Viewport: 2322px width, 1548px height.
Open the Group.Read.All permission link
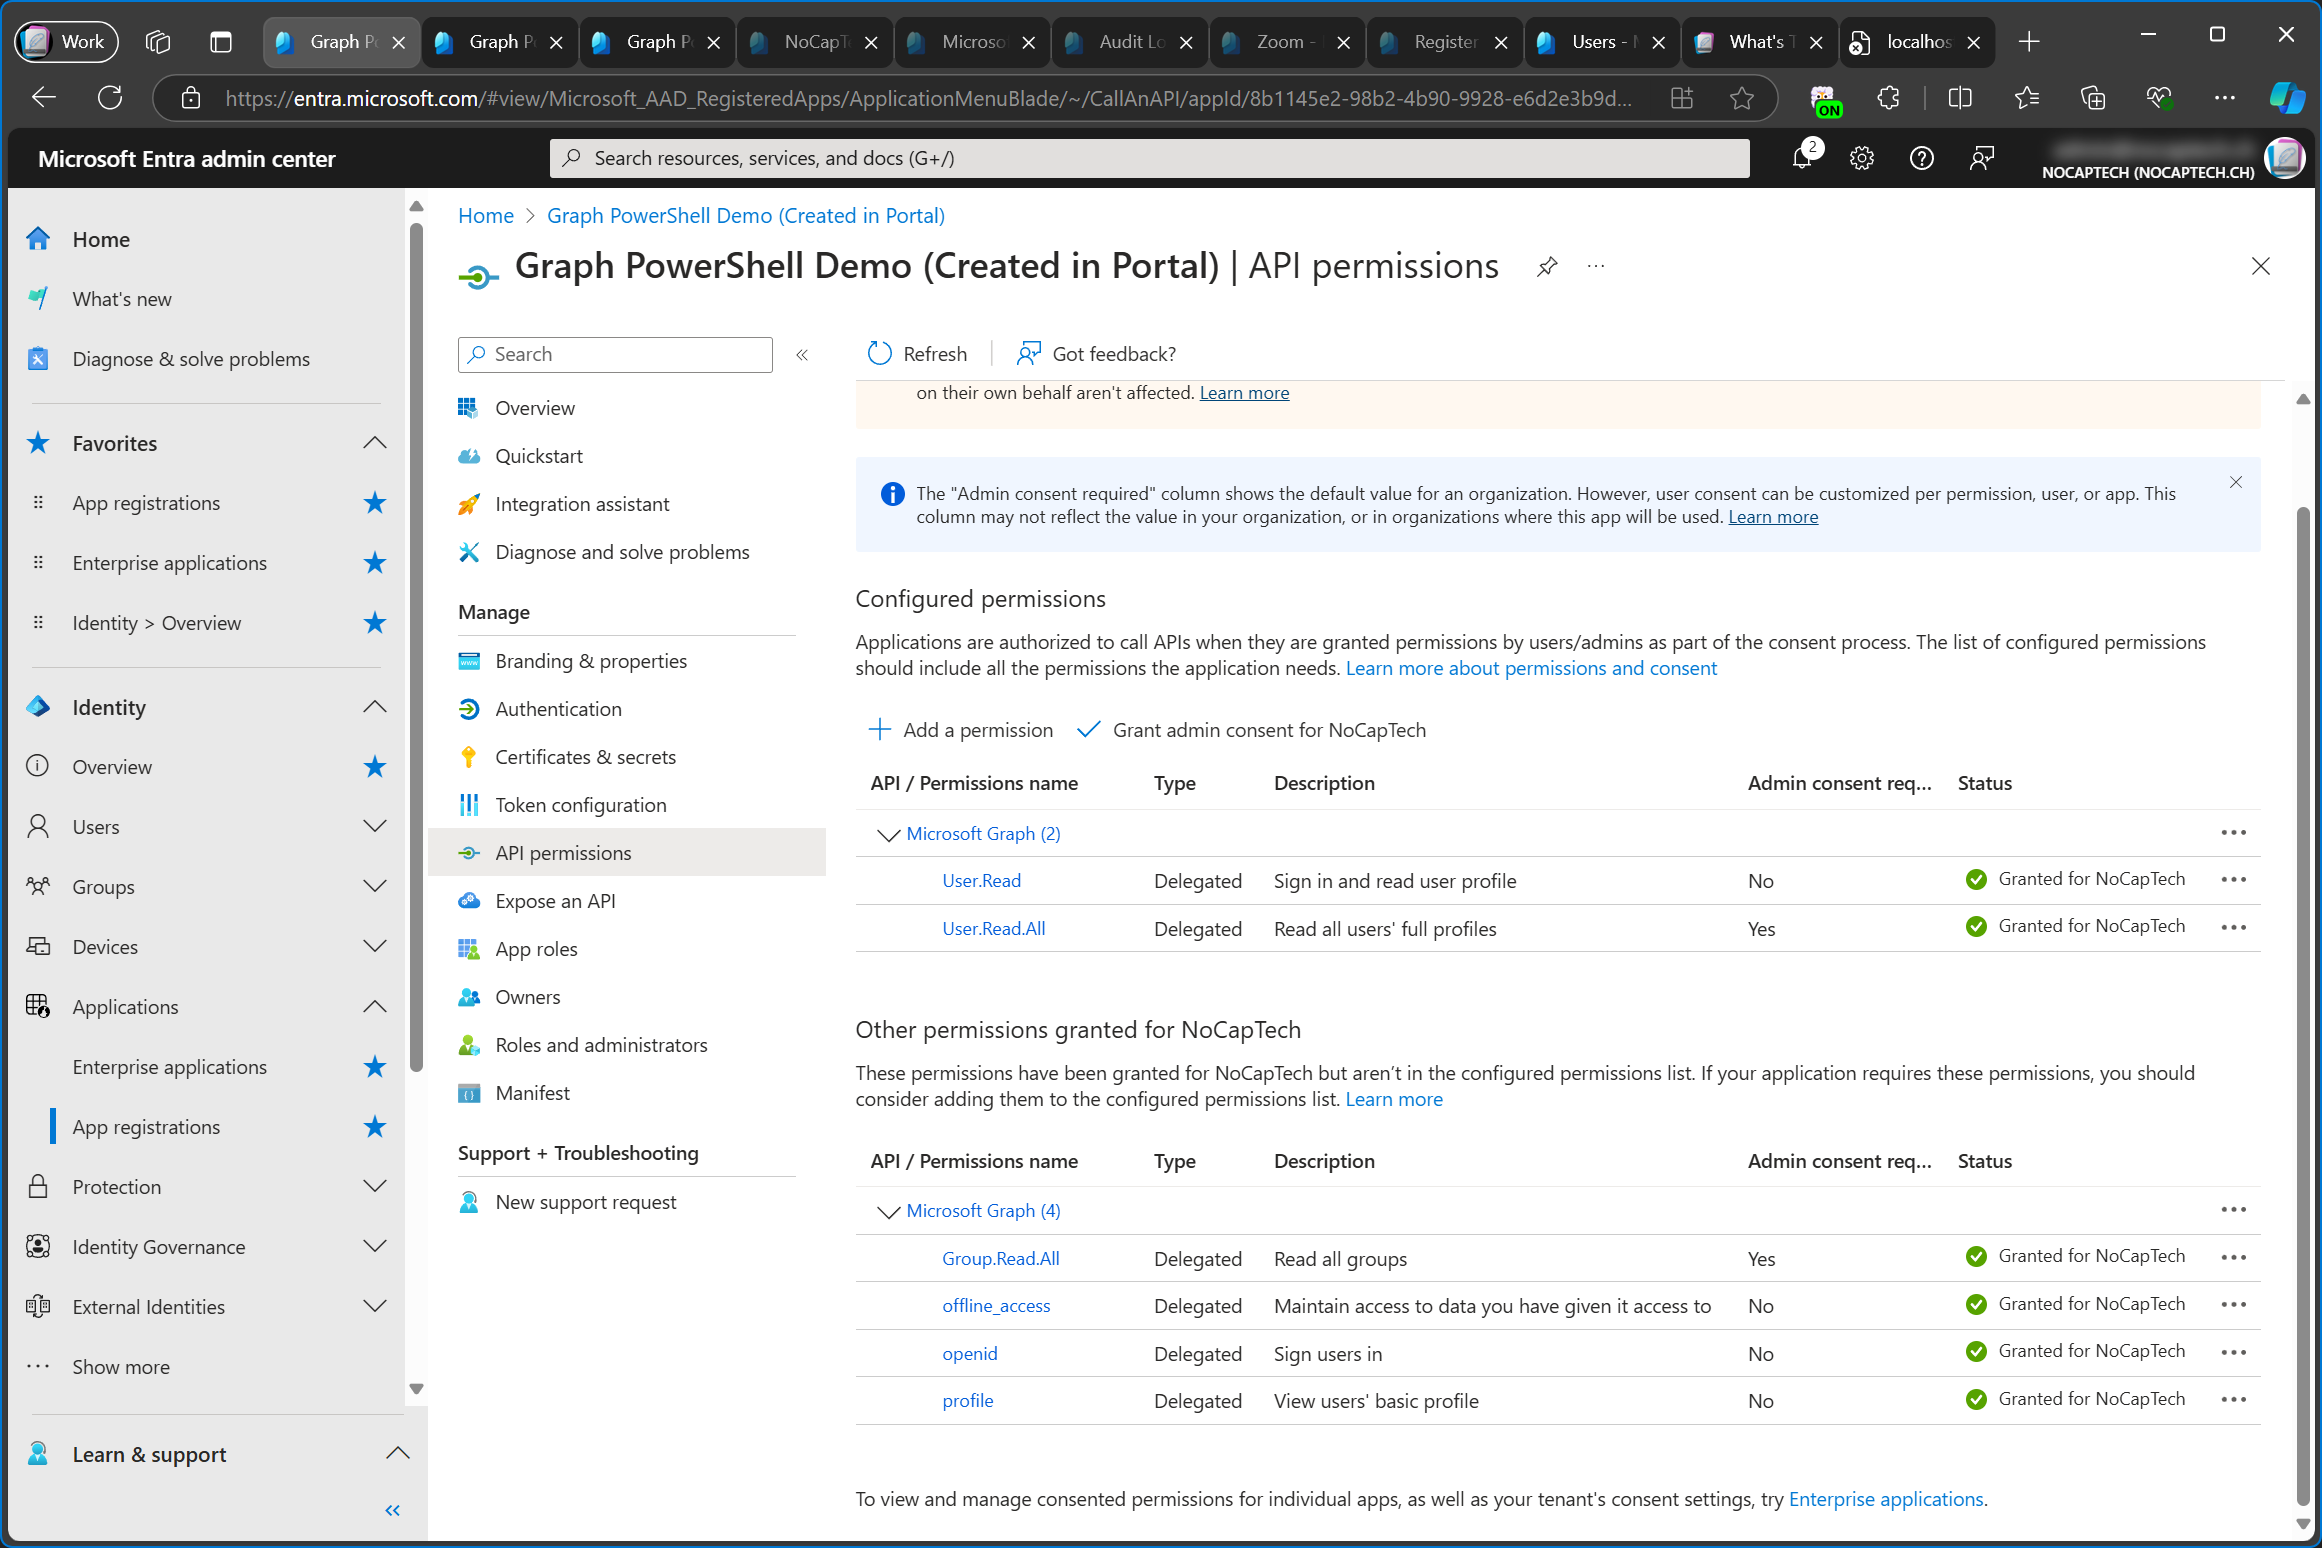(x=1000, y=1259)
